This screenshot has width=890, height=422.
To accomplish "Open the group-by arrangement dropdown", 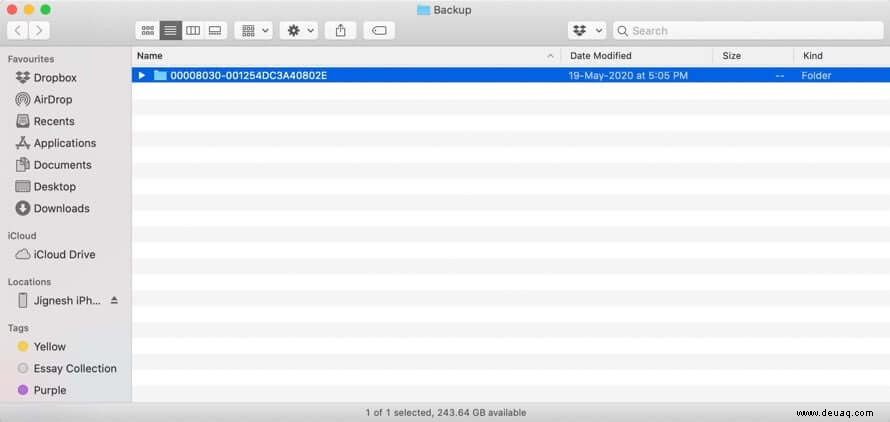I will (x=254, y=31).
